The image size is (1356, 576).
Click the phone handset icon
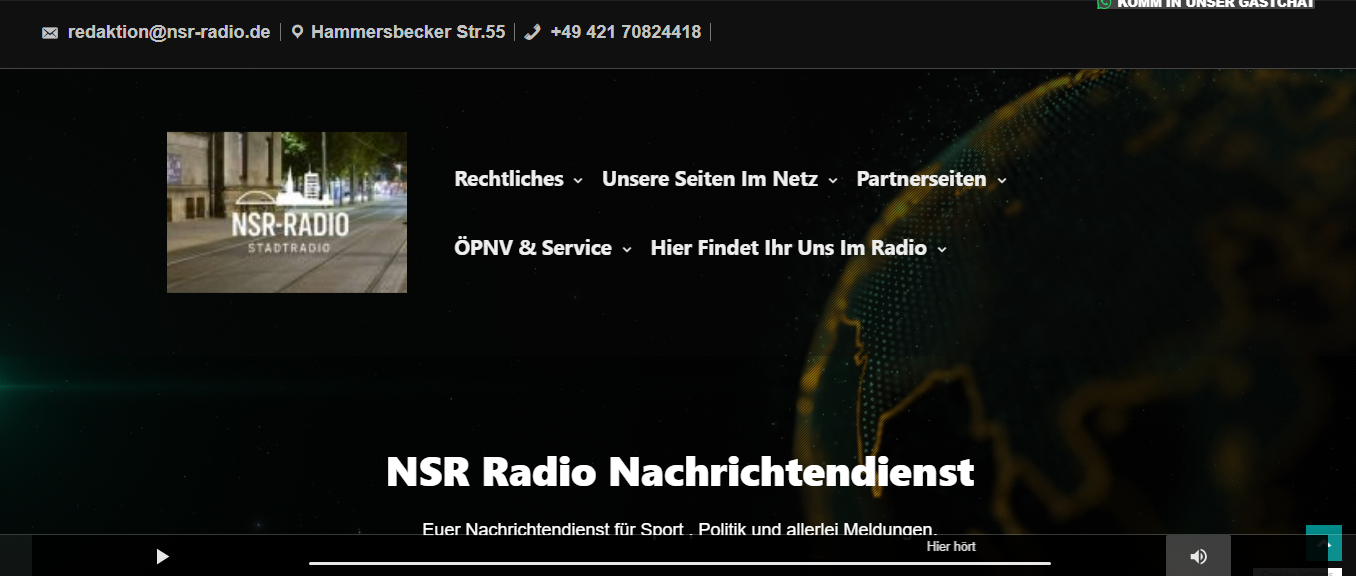point(532,33)
